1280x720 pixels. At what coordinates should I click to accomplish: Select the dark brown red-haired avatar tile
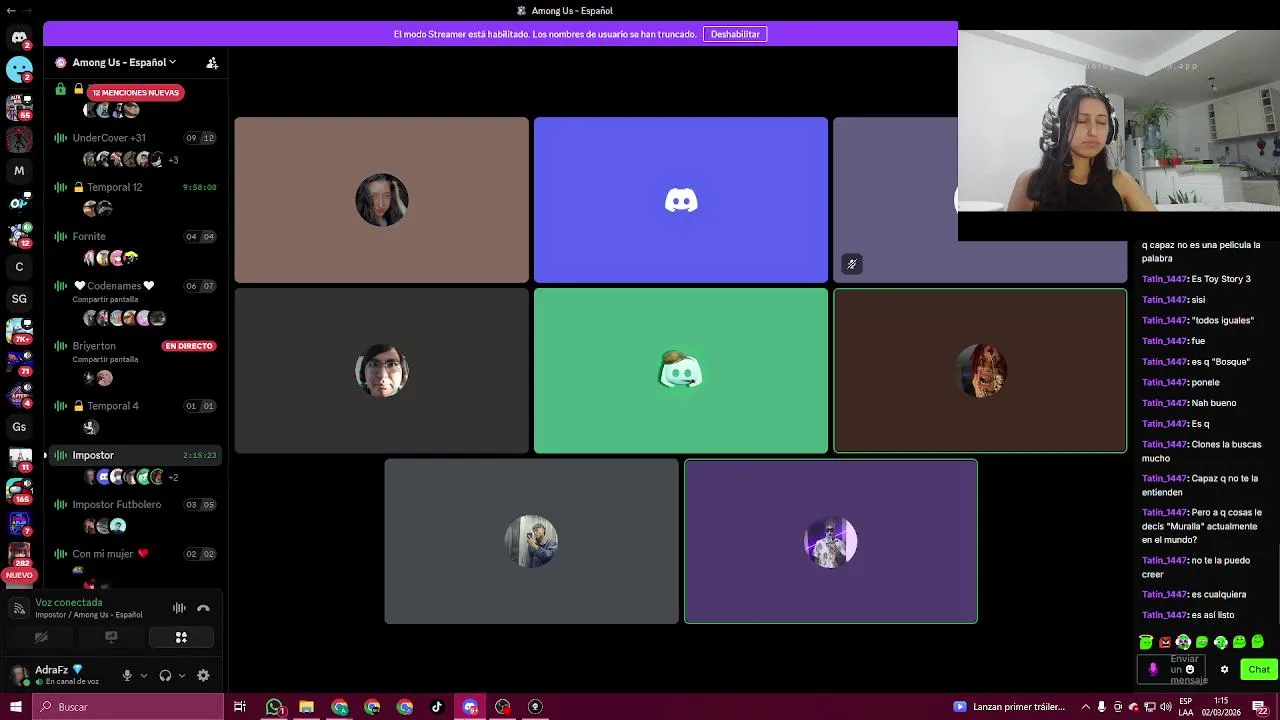coord(980,371)
